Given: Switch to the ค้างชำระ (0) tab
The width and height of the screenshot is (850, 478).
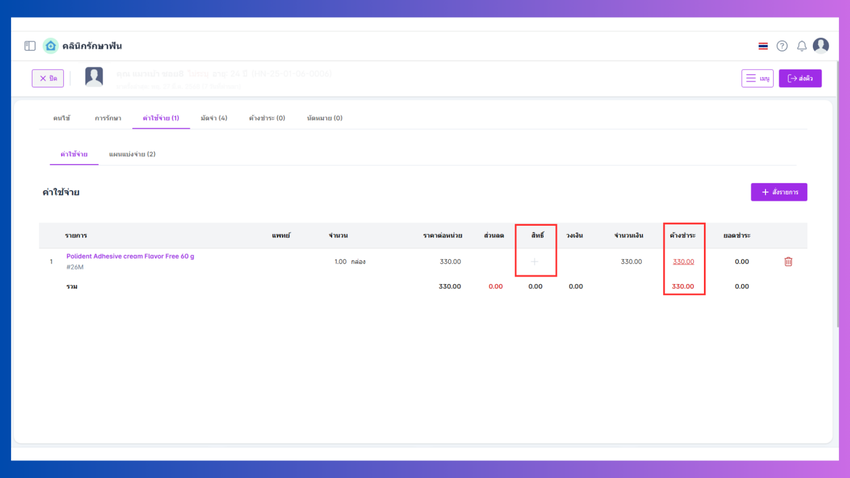Looking at the screenshot, I should tap(267, 118).
